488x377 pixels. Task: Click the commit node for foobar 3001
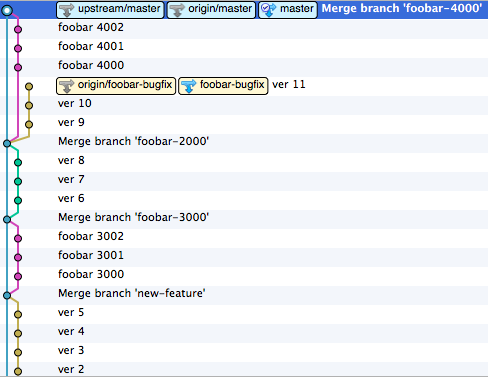coord(18,257)
